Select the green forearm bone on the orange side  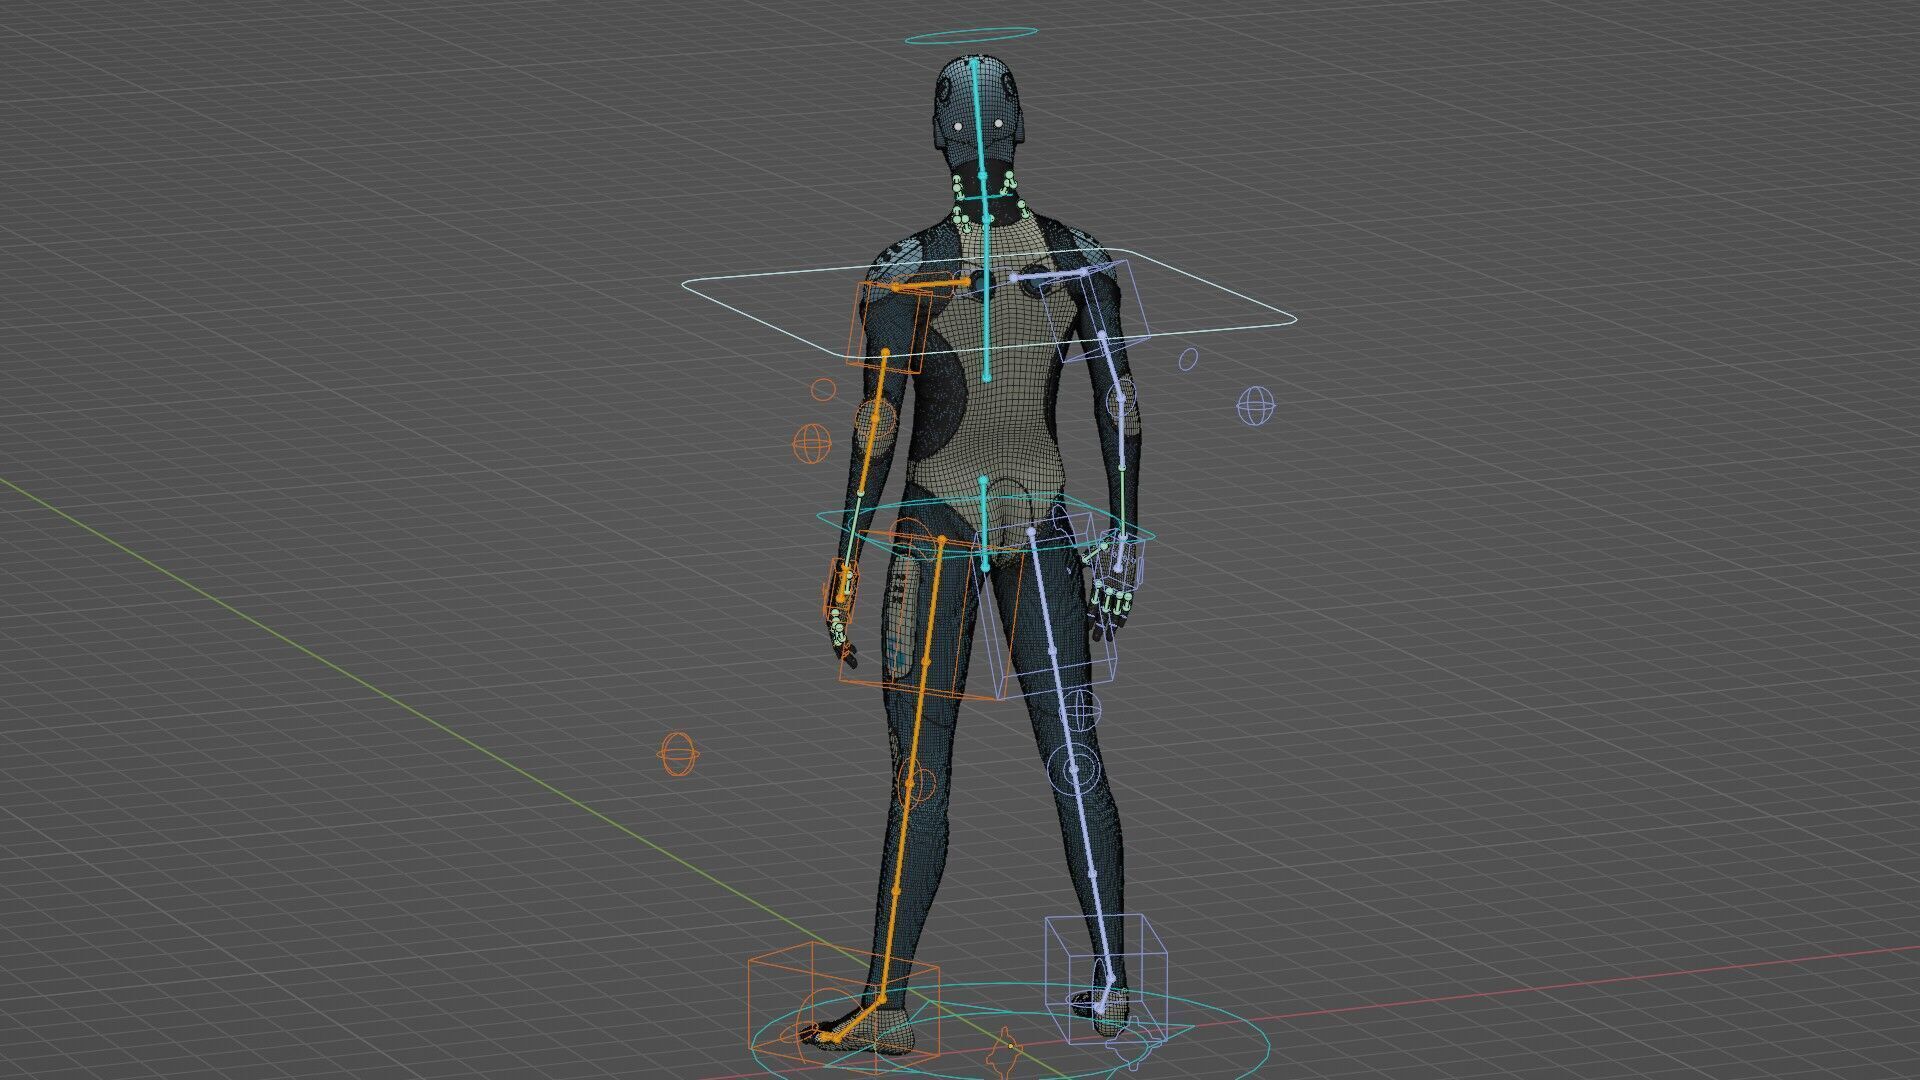(852, 530)
